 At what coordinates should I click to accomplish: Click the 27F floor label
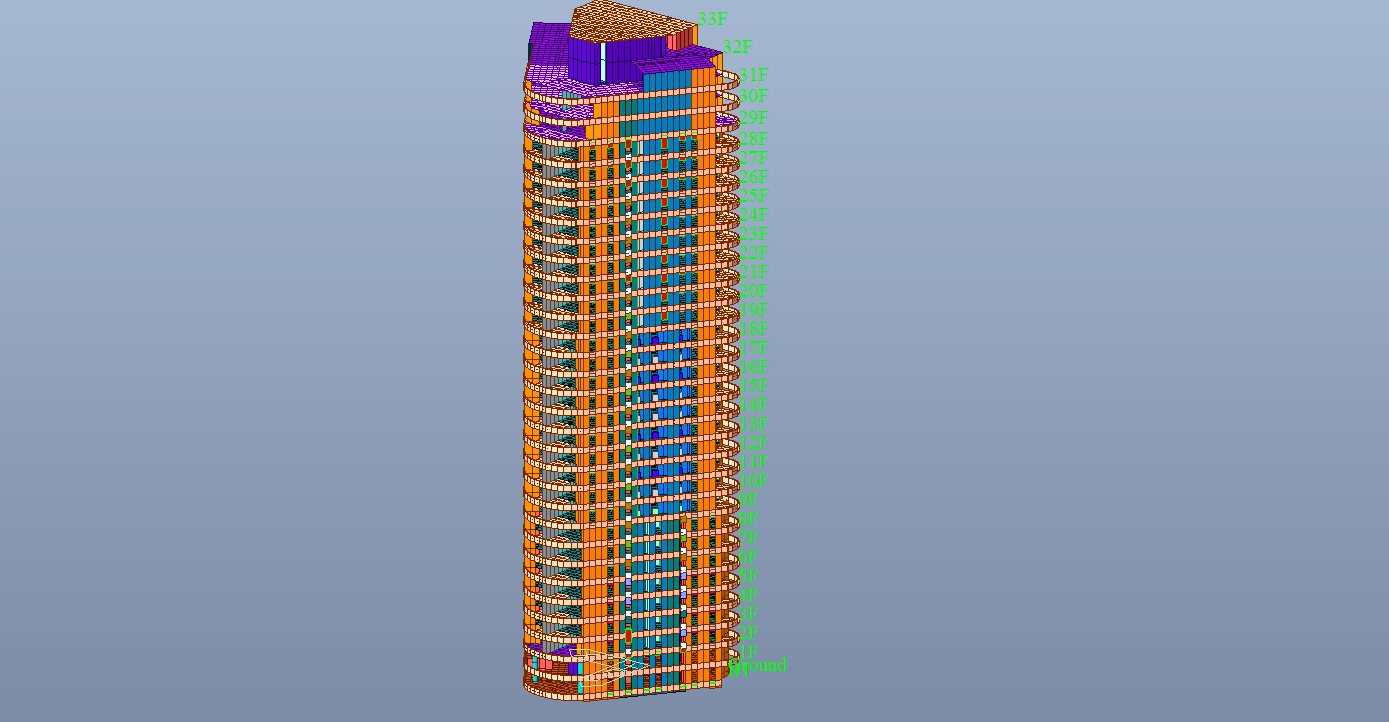(754, 158)
